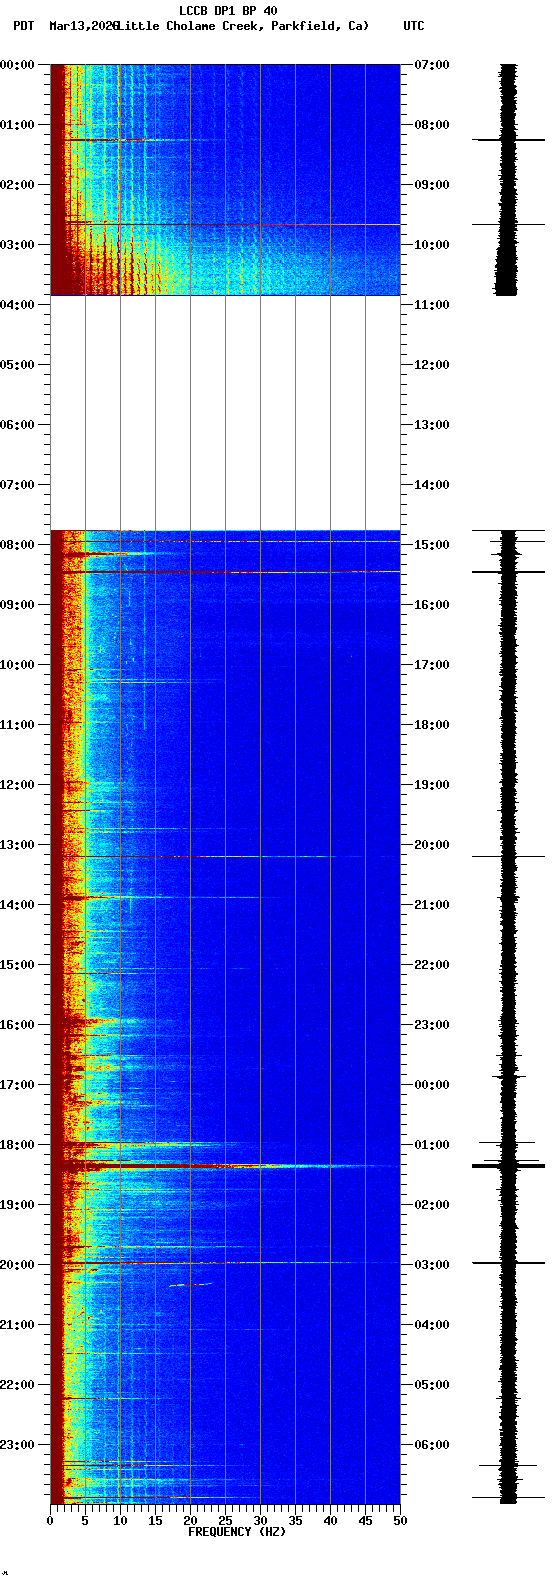Click the 'Mar13,2026' date label
This screenshot has height=1584, width=552.
tap(84, 26)
